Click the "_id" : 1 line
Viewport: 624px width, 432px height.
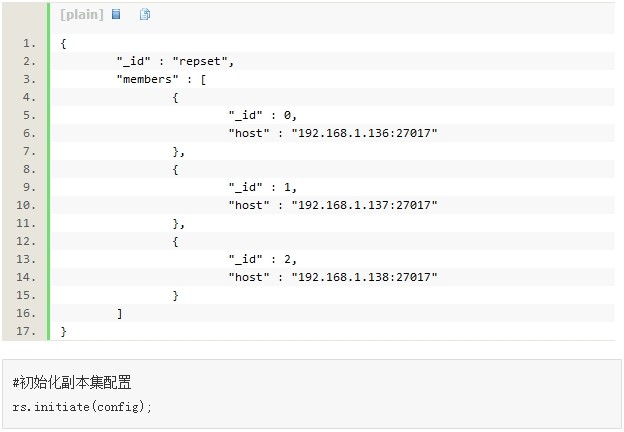pos(263,187)
